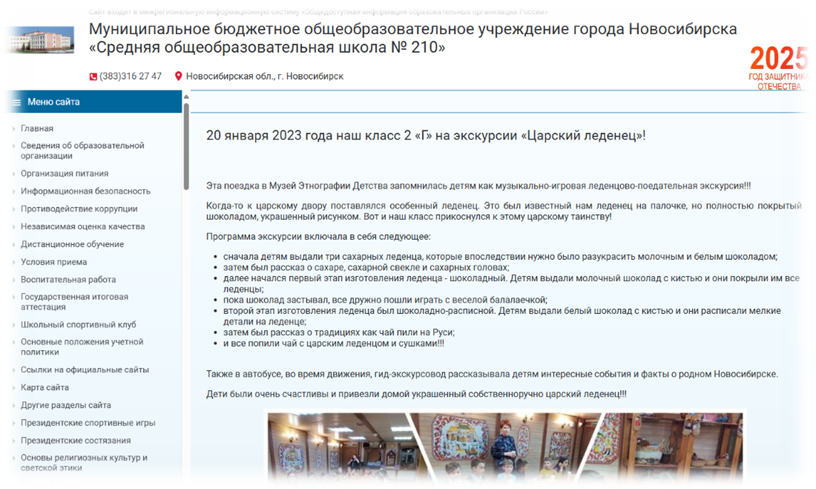Open Условия приема in the sidebar
The width and height of the screenshot is (816, 489).
pos(56,262)
